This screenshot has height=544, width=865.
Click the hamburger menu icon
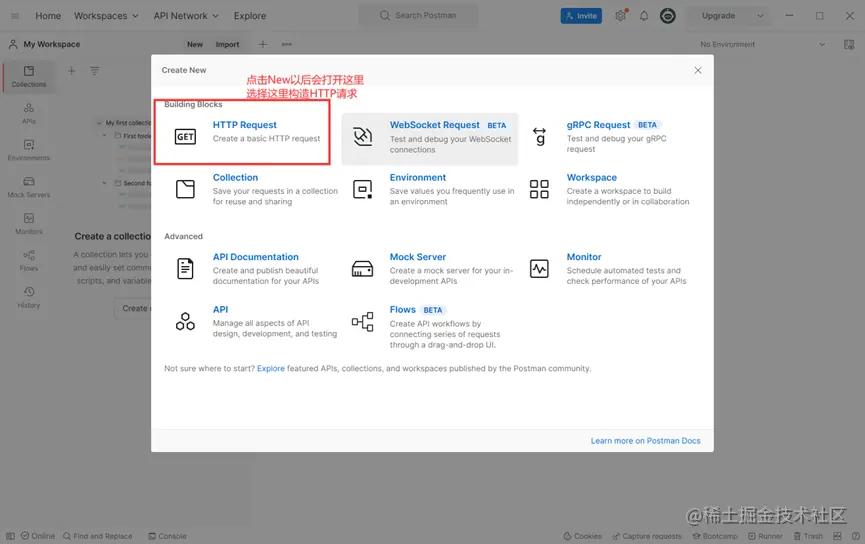pos(15,15)
